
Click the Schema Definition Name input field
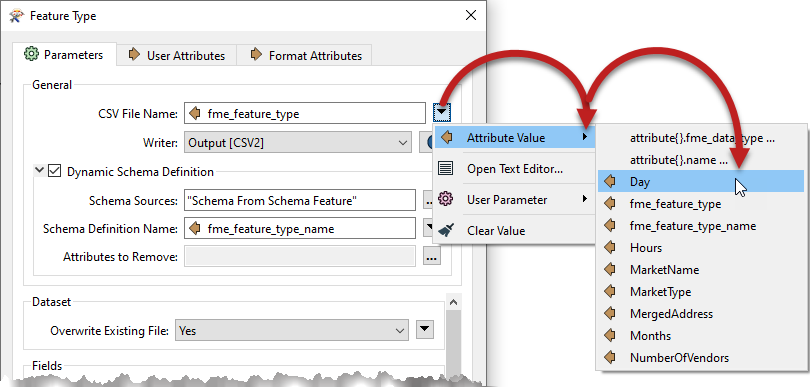point(300,228)
